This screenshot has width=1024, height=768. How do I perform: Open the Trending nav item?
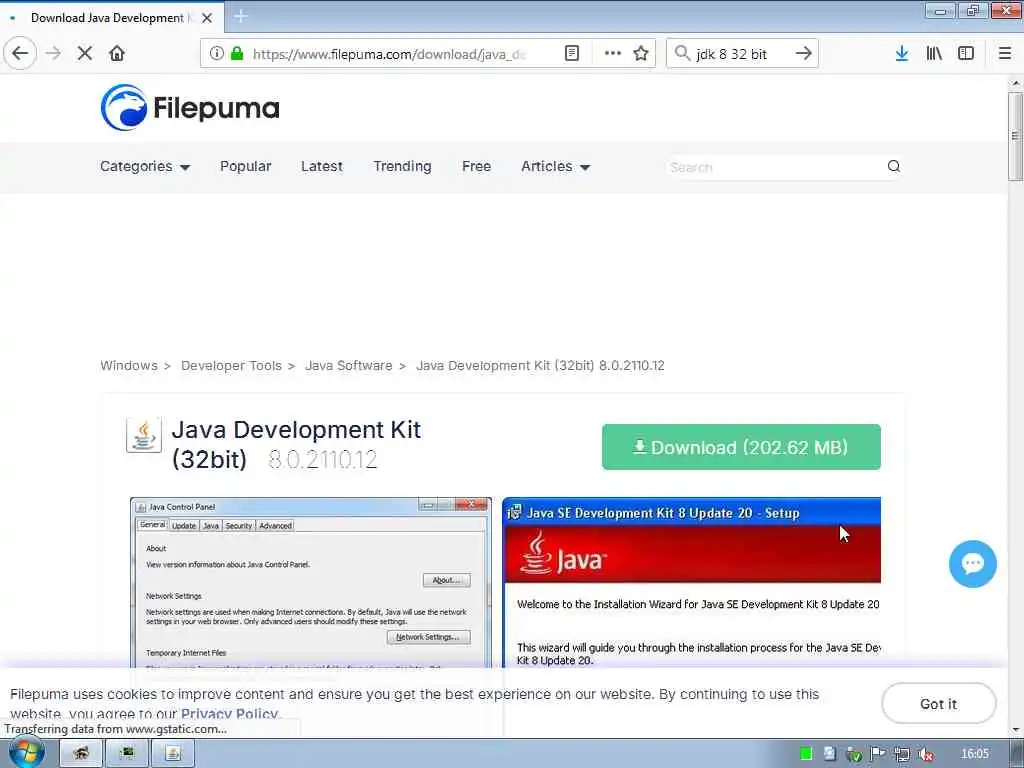(x=402, y=167)
